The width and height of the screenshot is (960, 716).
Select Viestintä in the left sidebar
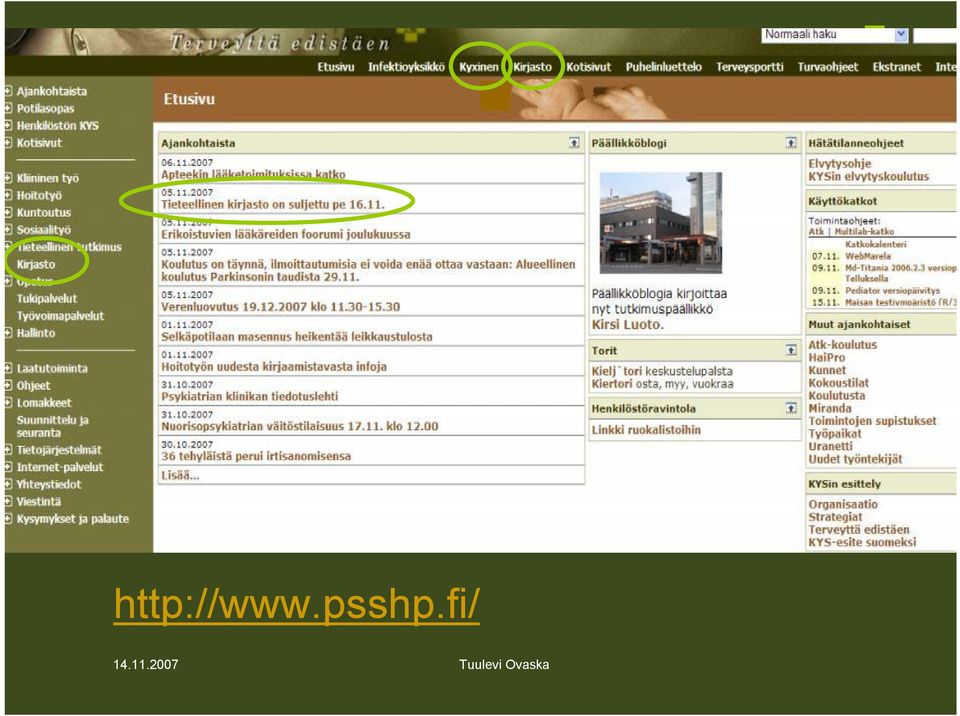pyautogui.click(x=39, y=501)
